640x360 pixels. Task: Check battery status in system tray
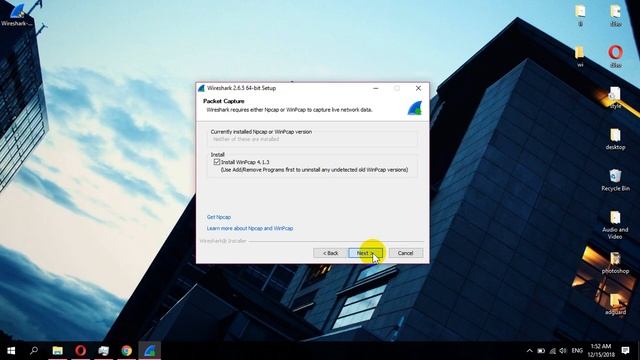[x=541, y=351]
